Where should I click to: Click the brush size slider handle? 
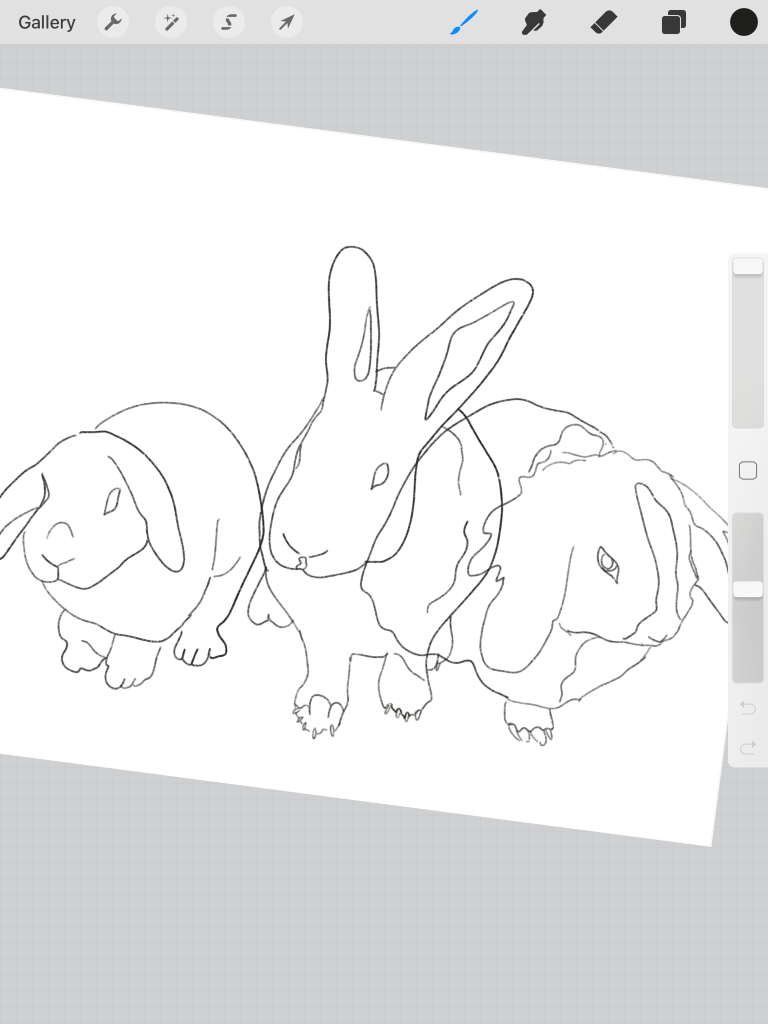747,267
